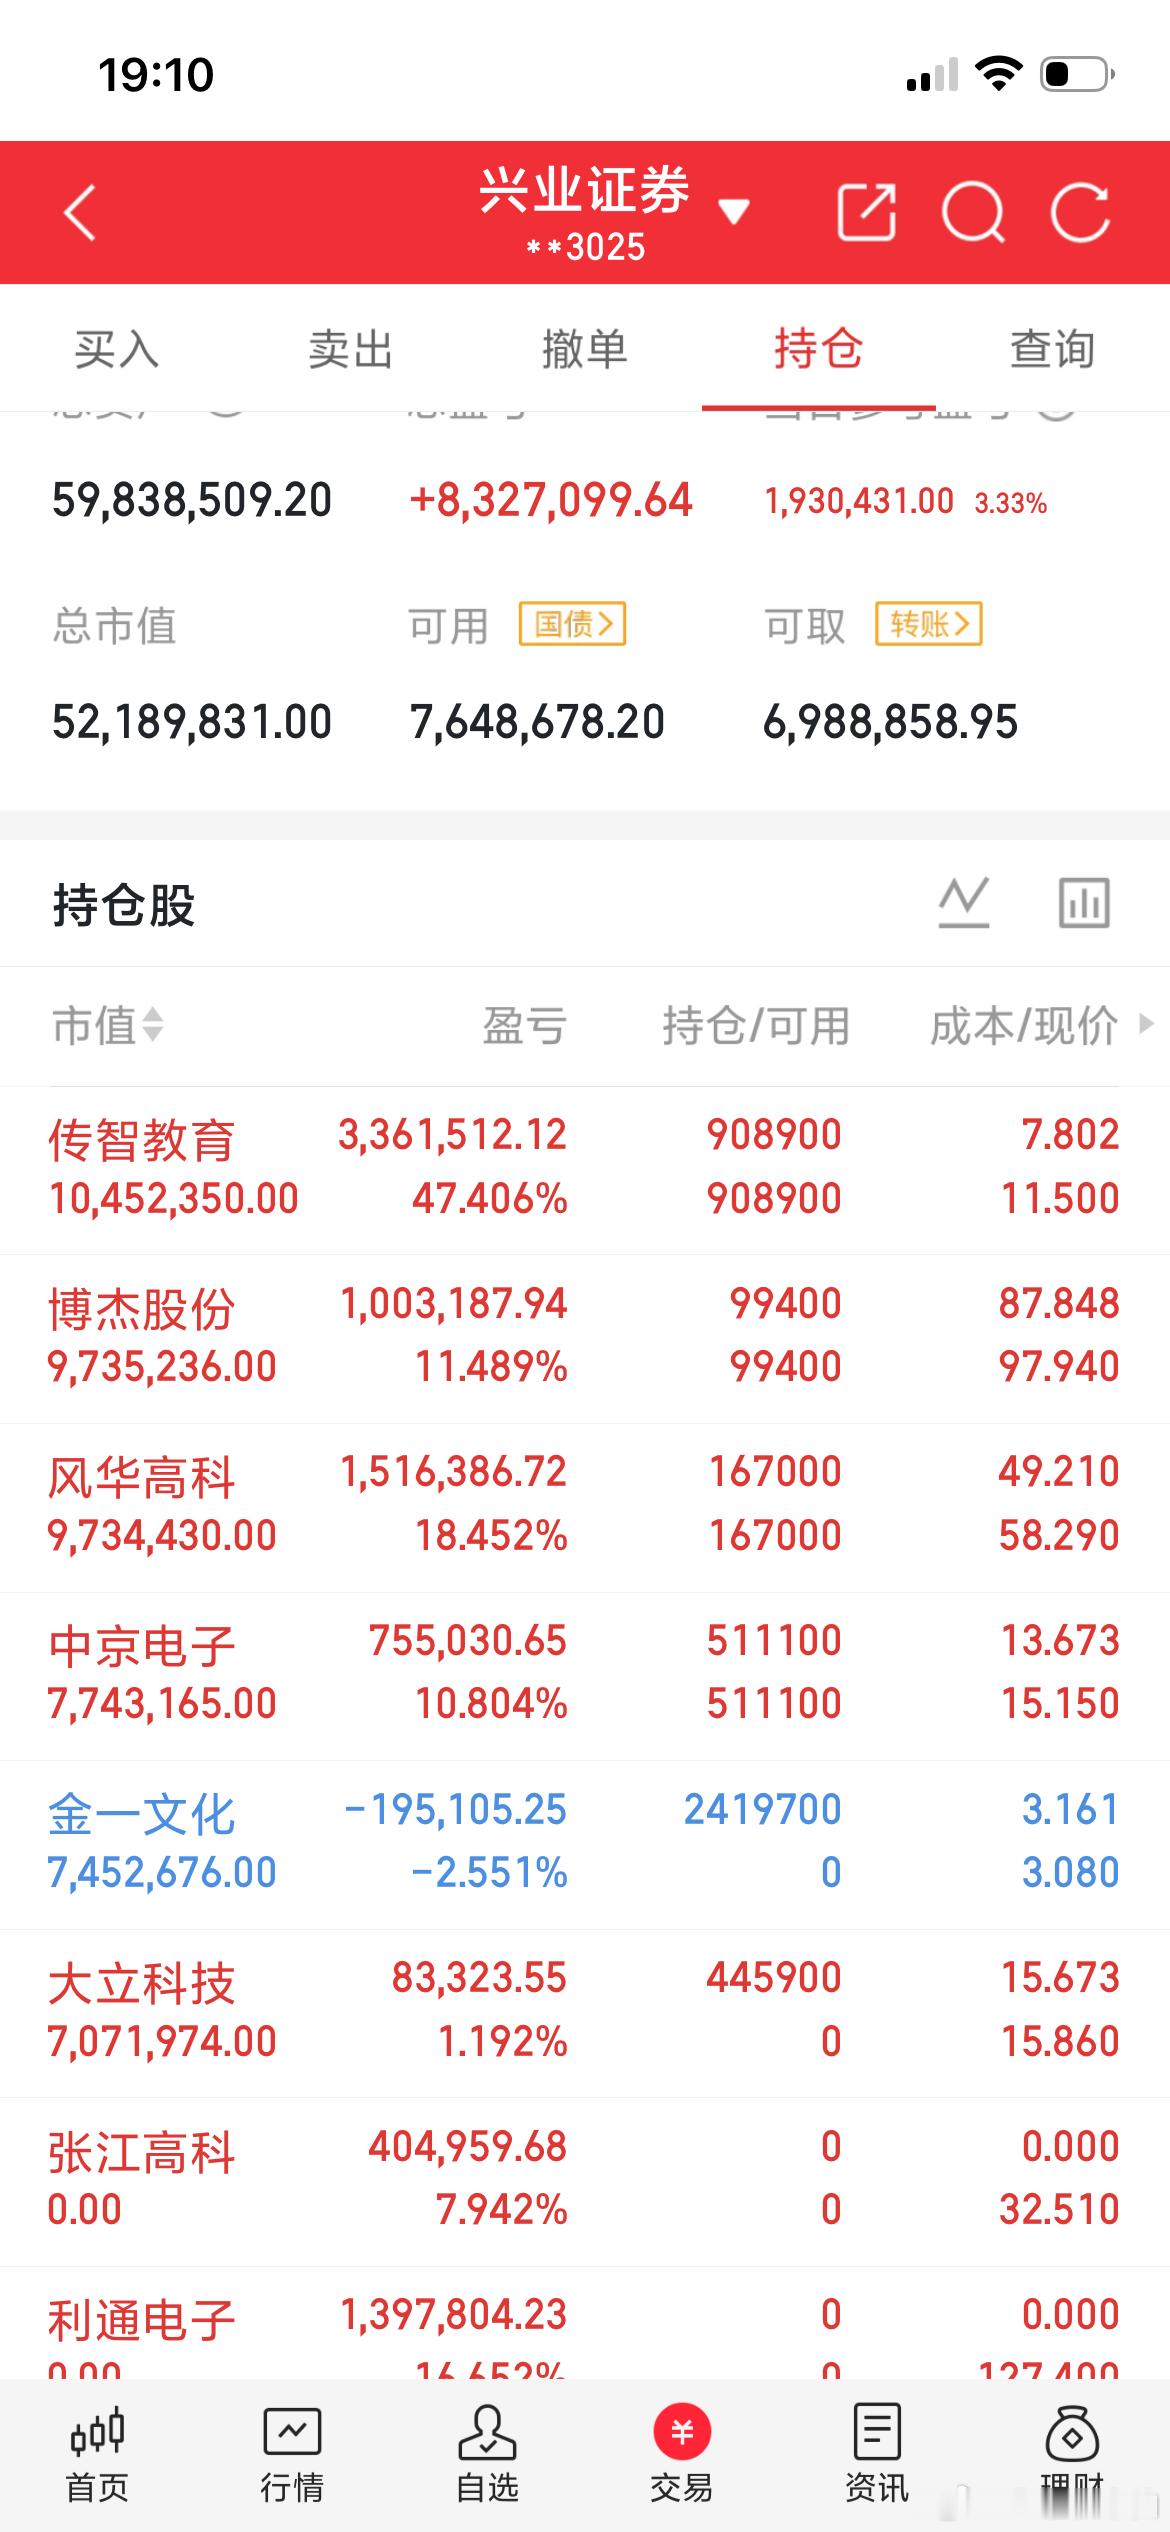Open the line chart icon beside 持仓股

coord(964,902)
